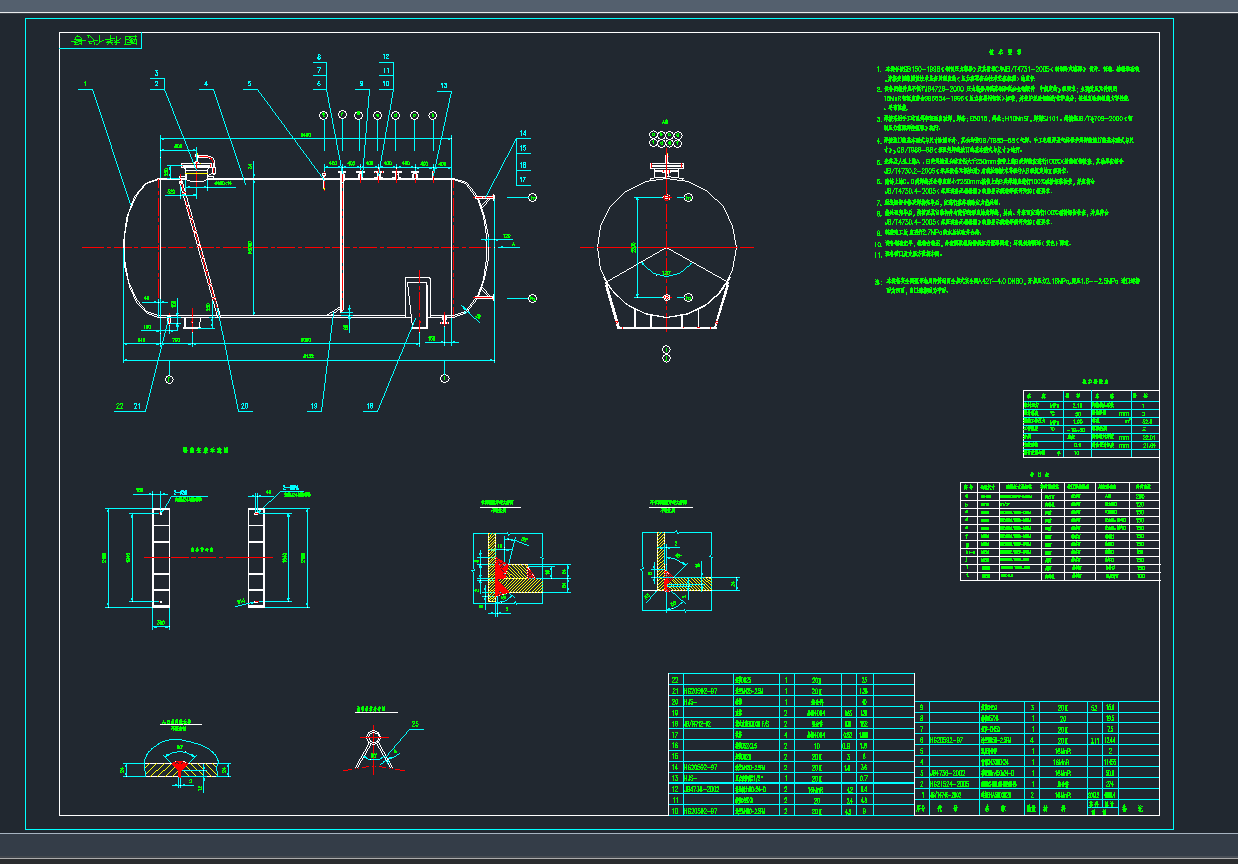Click part callout number 20 below tank
Screen dimensions: 1238x864
[243, 406]
